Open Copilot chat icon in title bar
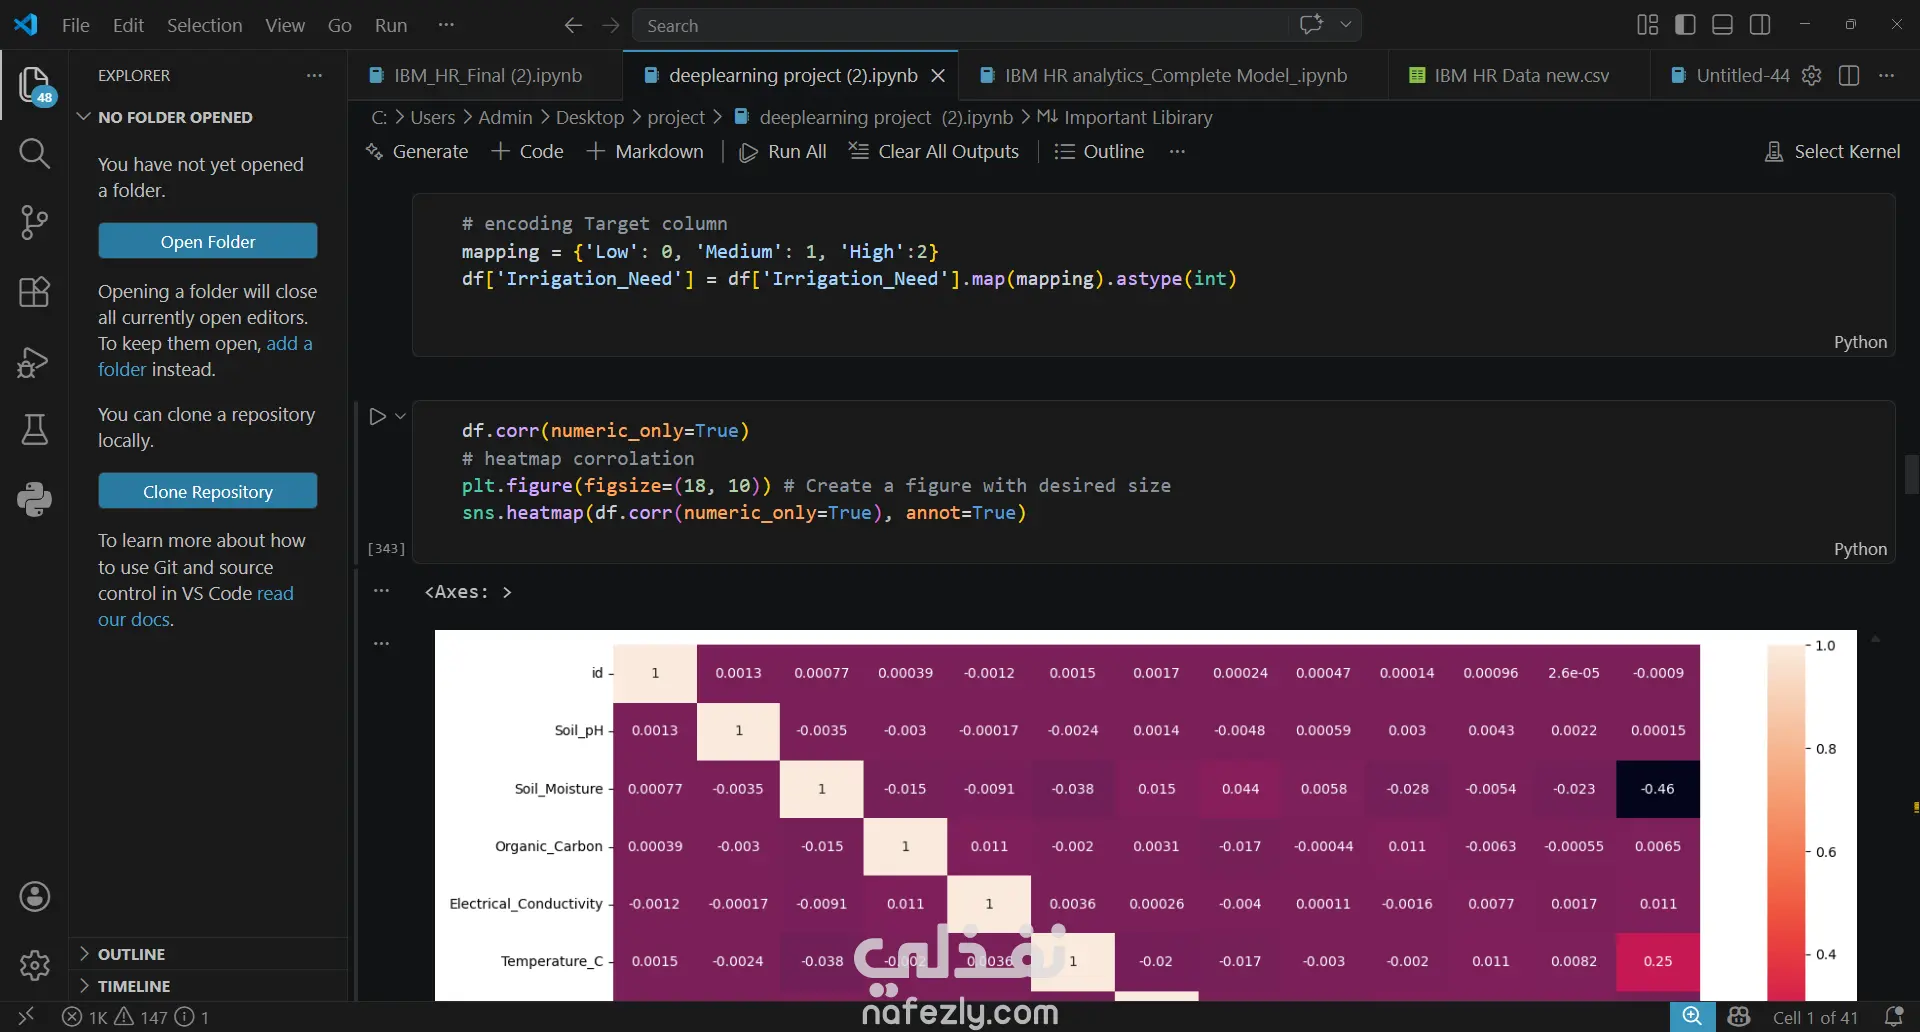The width and height of the screenshot is (1920, 1032). [x=1311, y=25]
